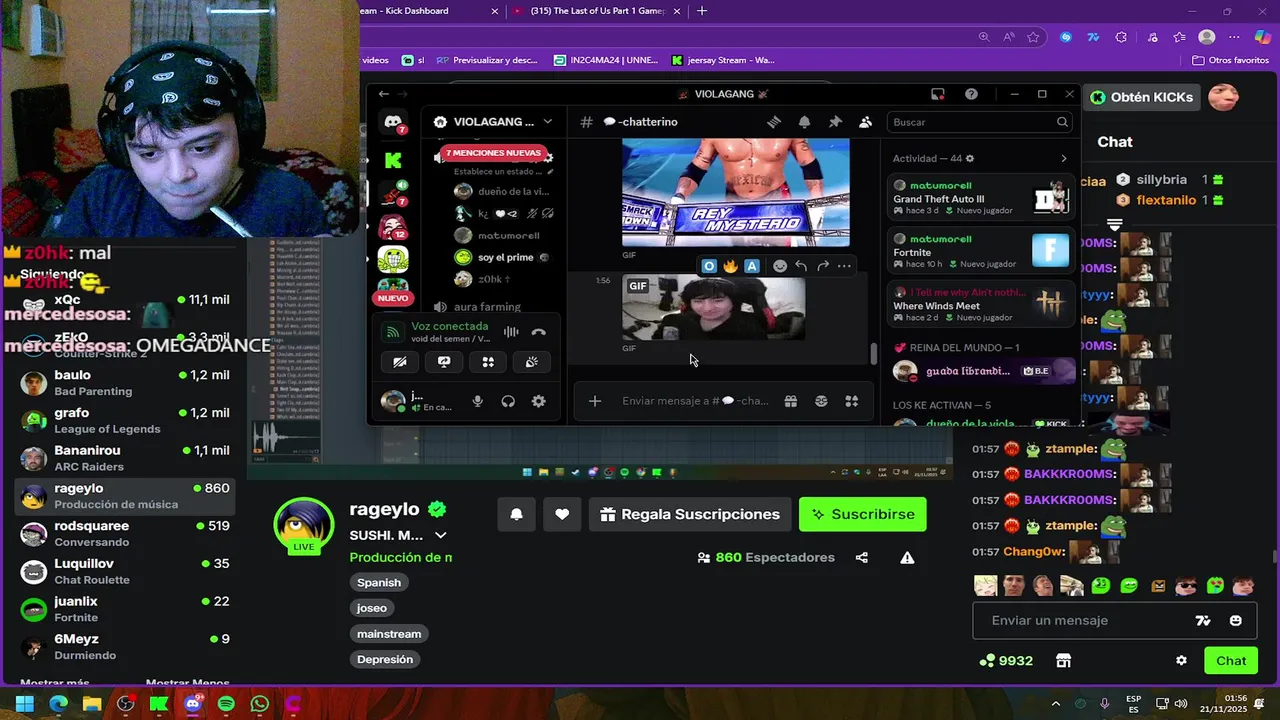
Task: Open new browser tab plus button
Action: pyautogui.click(x=702, y=11)
